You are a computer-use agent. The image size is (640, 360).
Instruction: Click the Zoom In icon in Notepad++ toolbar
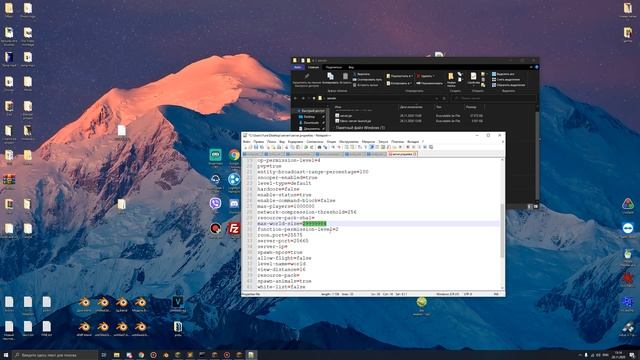333,147
